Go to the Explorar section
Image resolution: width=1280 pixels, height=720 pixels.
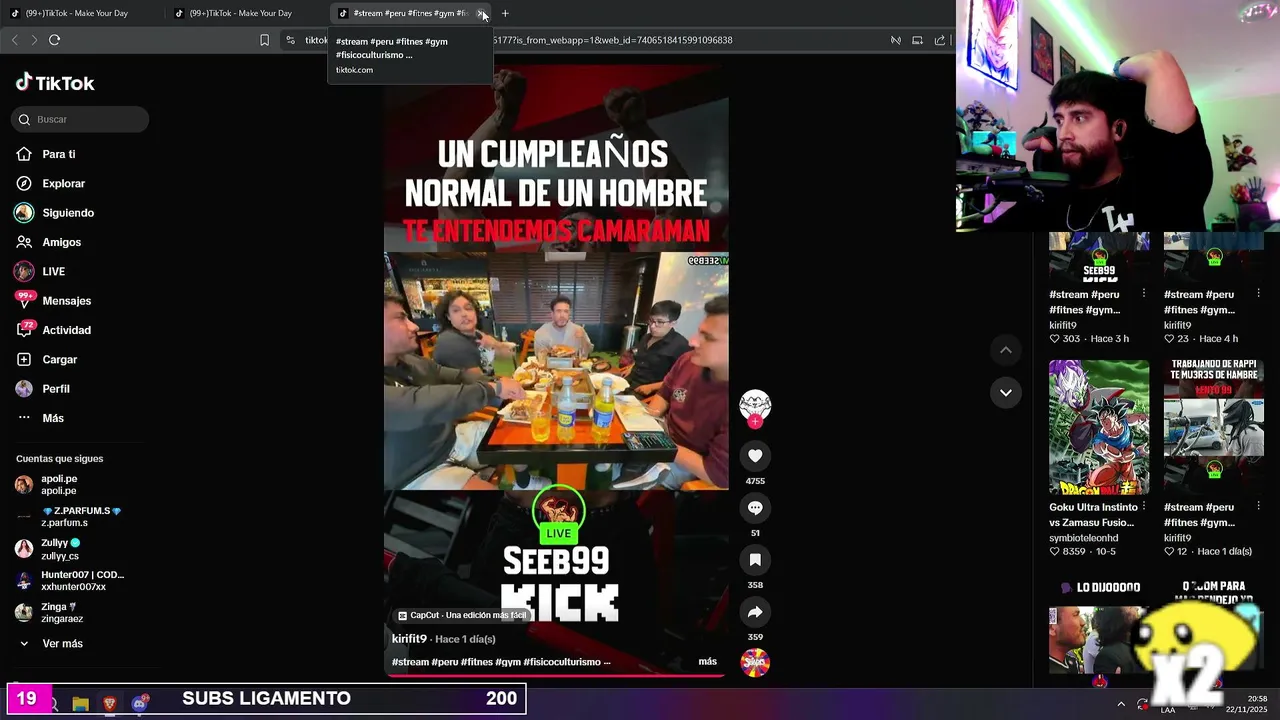coord(50,183)
